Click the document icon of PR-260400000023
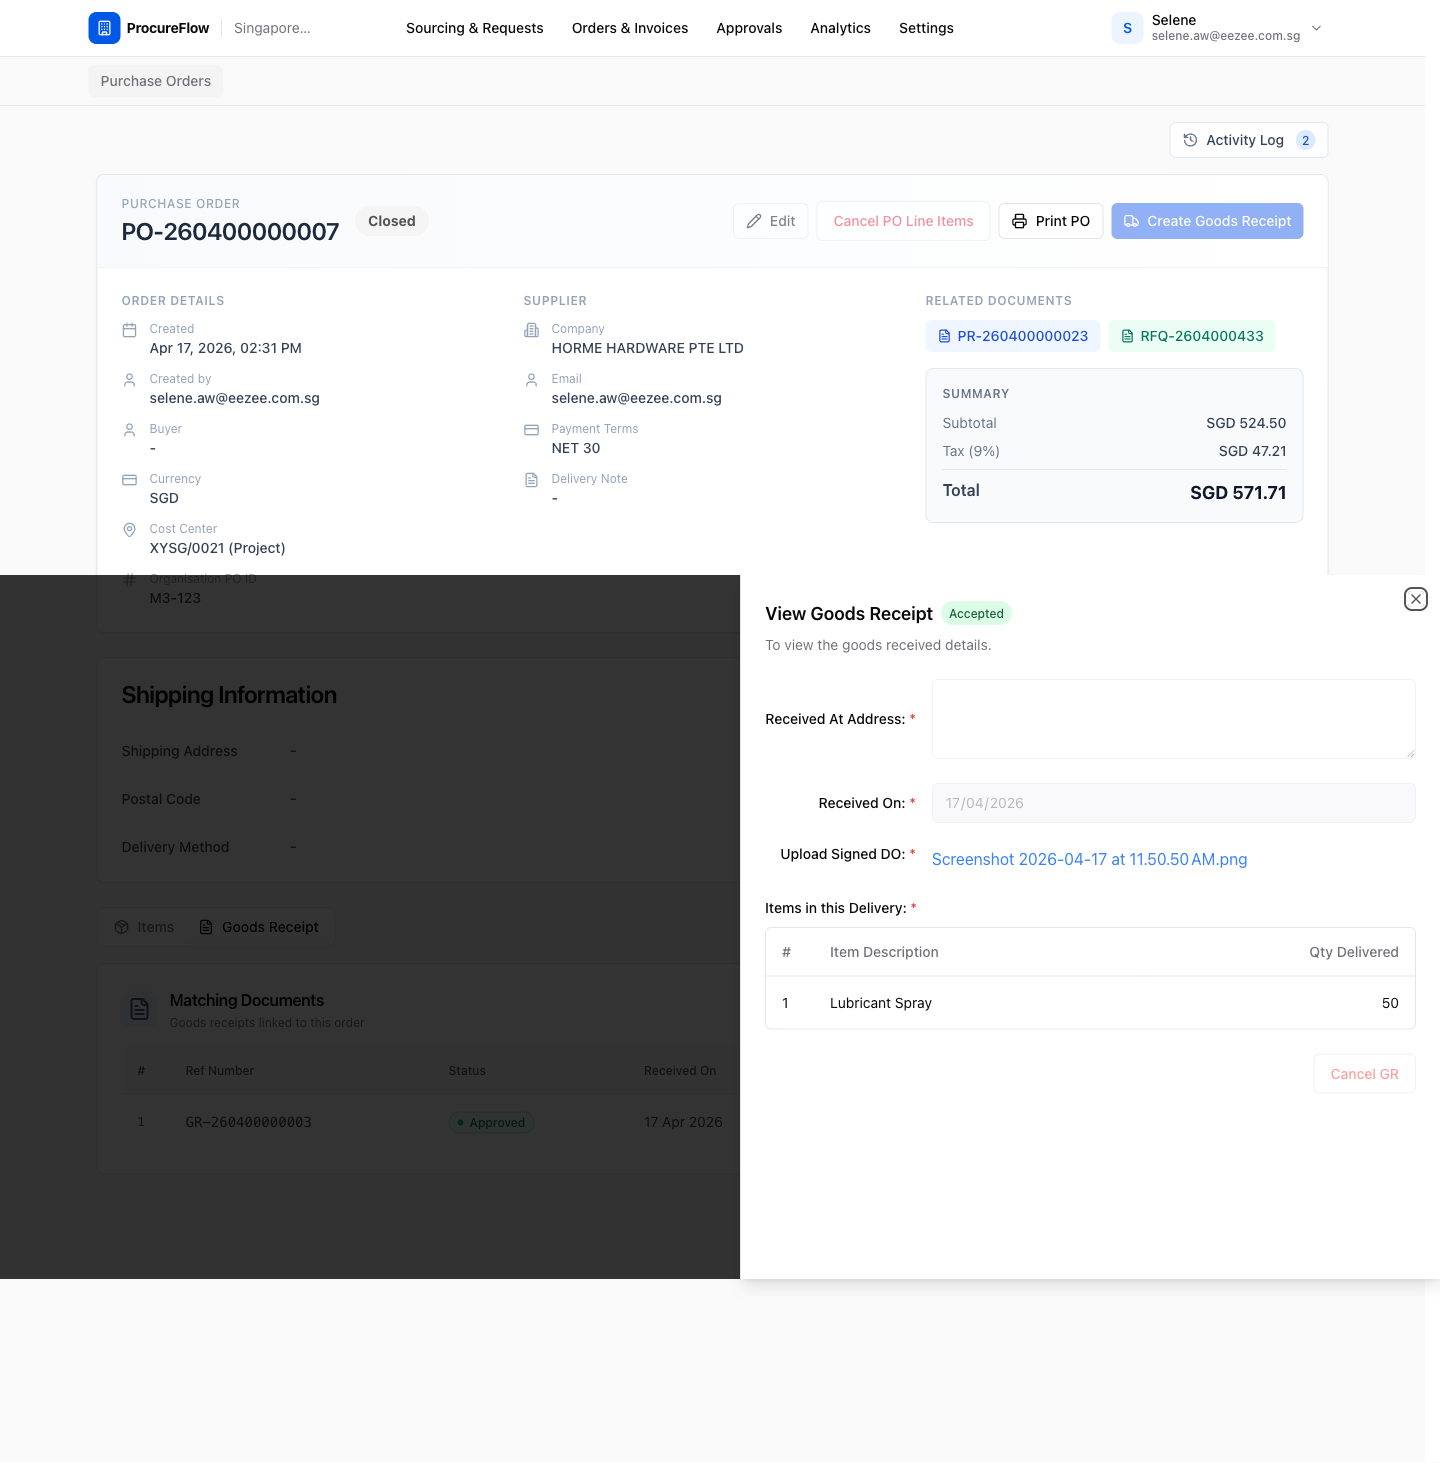This screenshot has height=1463, width=1440. coord(944,336)
